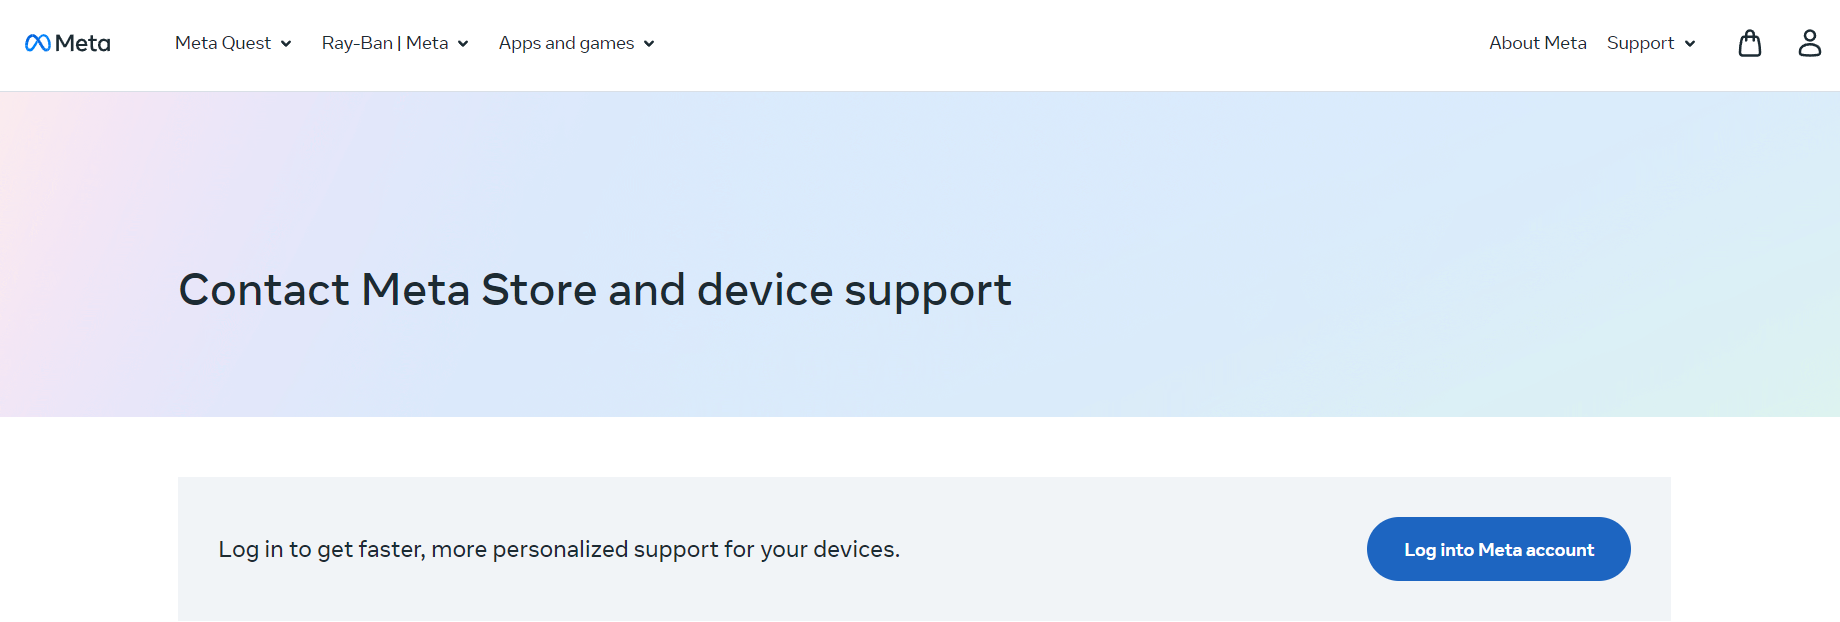
Task: Return to homepage via Meta logo
Action: 66,43
